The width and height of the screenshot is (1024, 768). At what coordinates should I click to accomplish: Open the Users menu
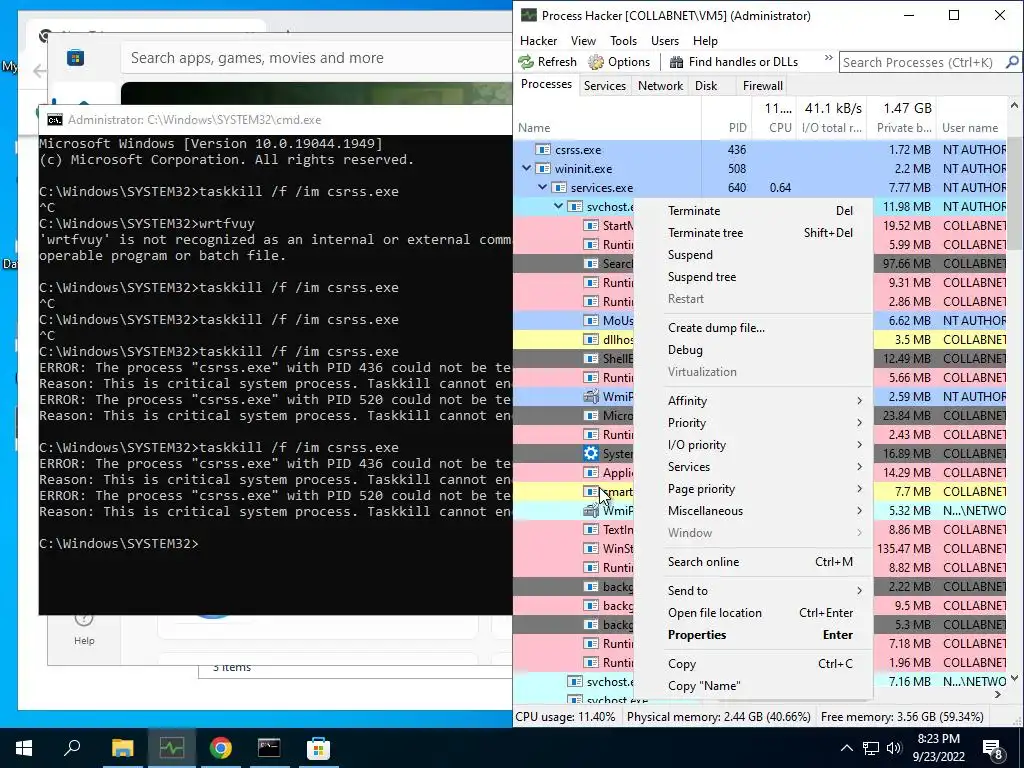tap(665, 40)
